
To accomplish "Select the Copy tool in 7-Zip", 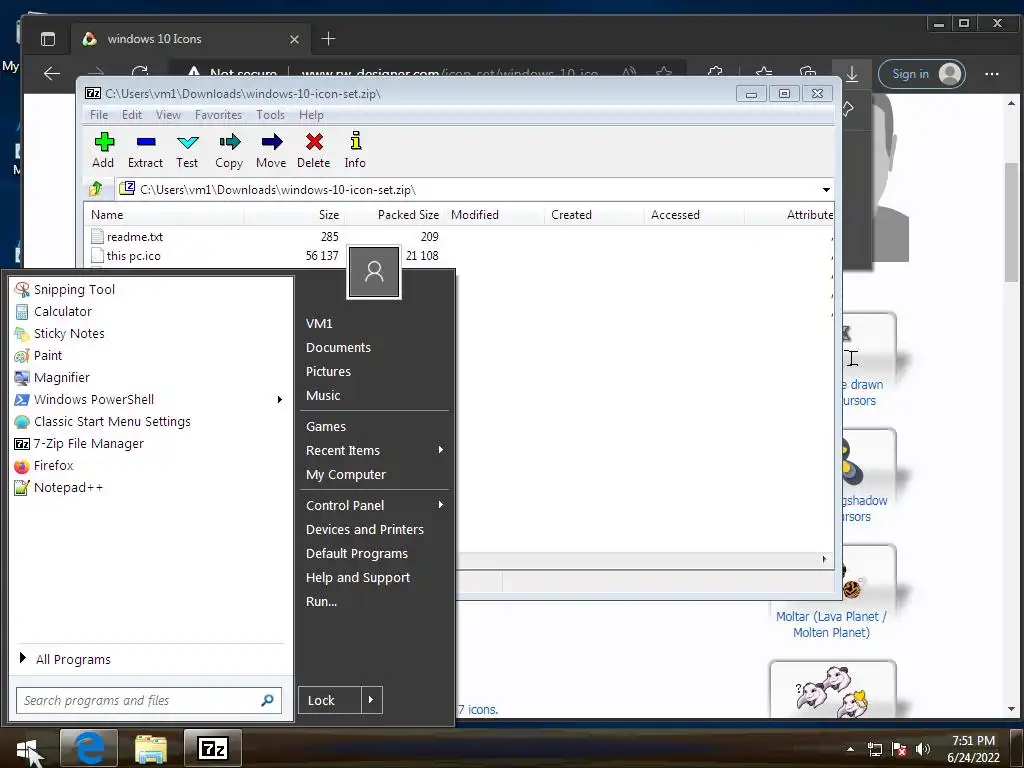I will click(x=229, y=150).
